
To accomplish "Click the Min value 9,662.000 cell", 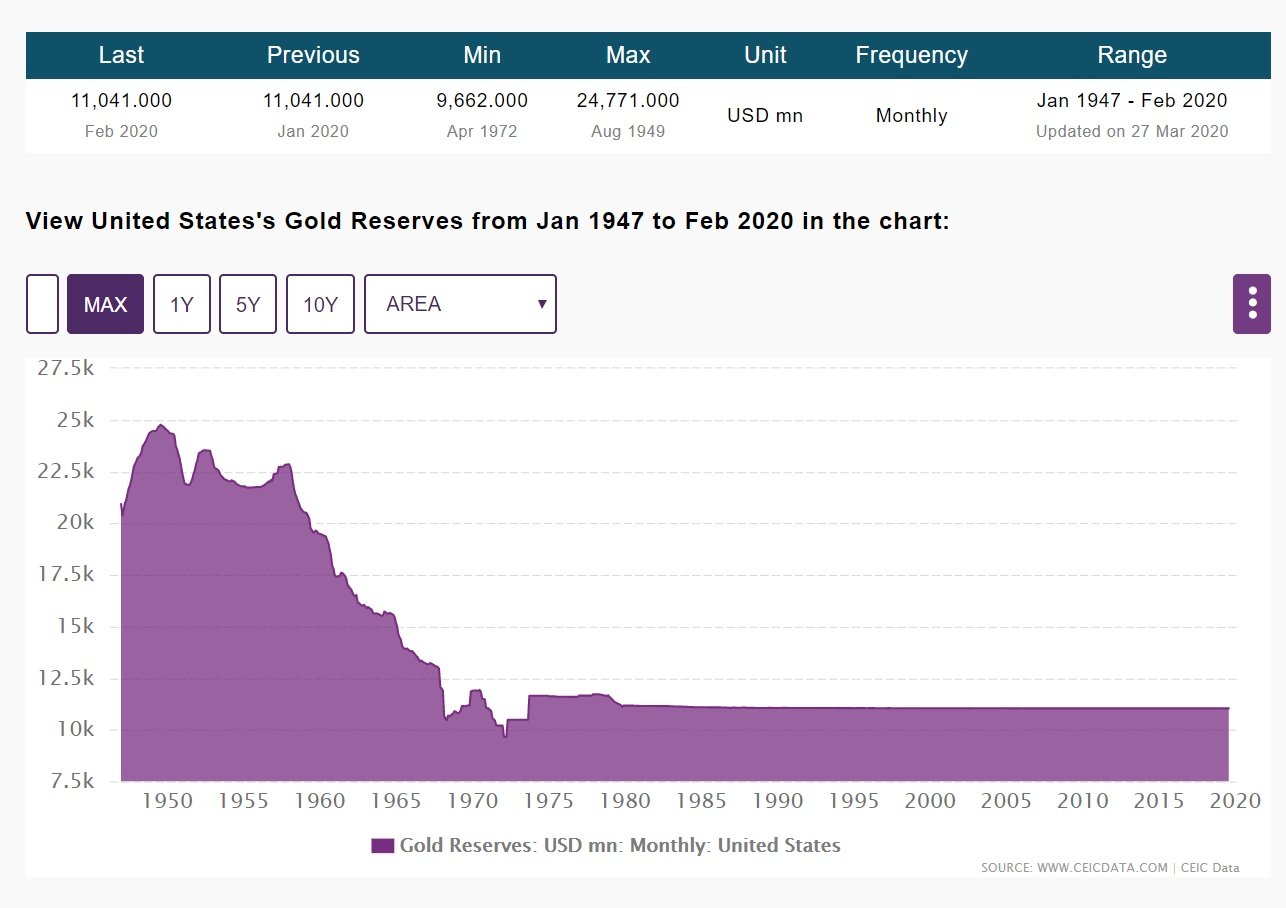I will tap(482, 101).
